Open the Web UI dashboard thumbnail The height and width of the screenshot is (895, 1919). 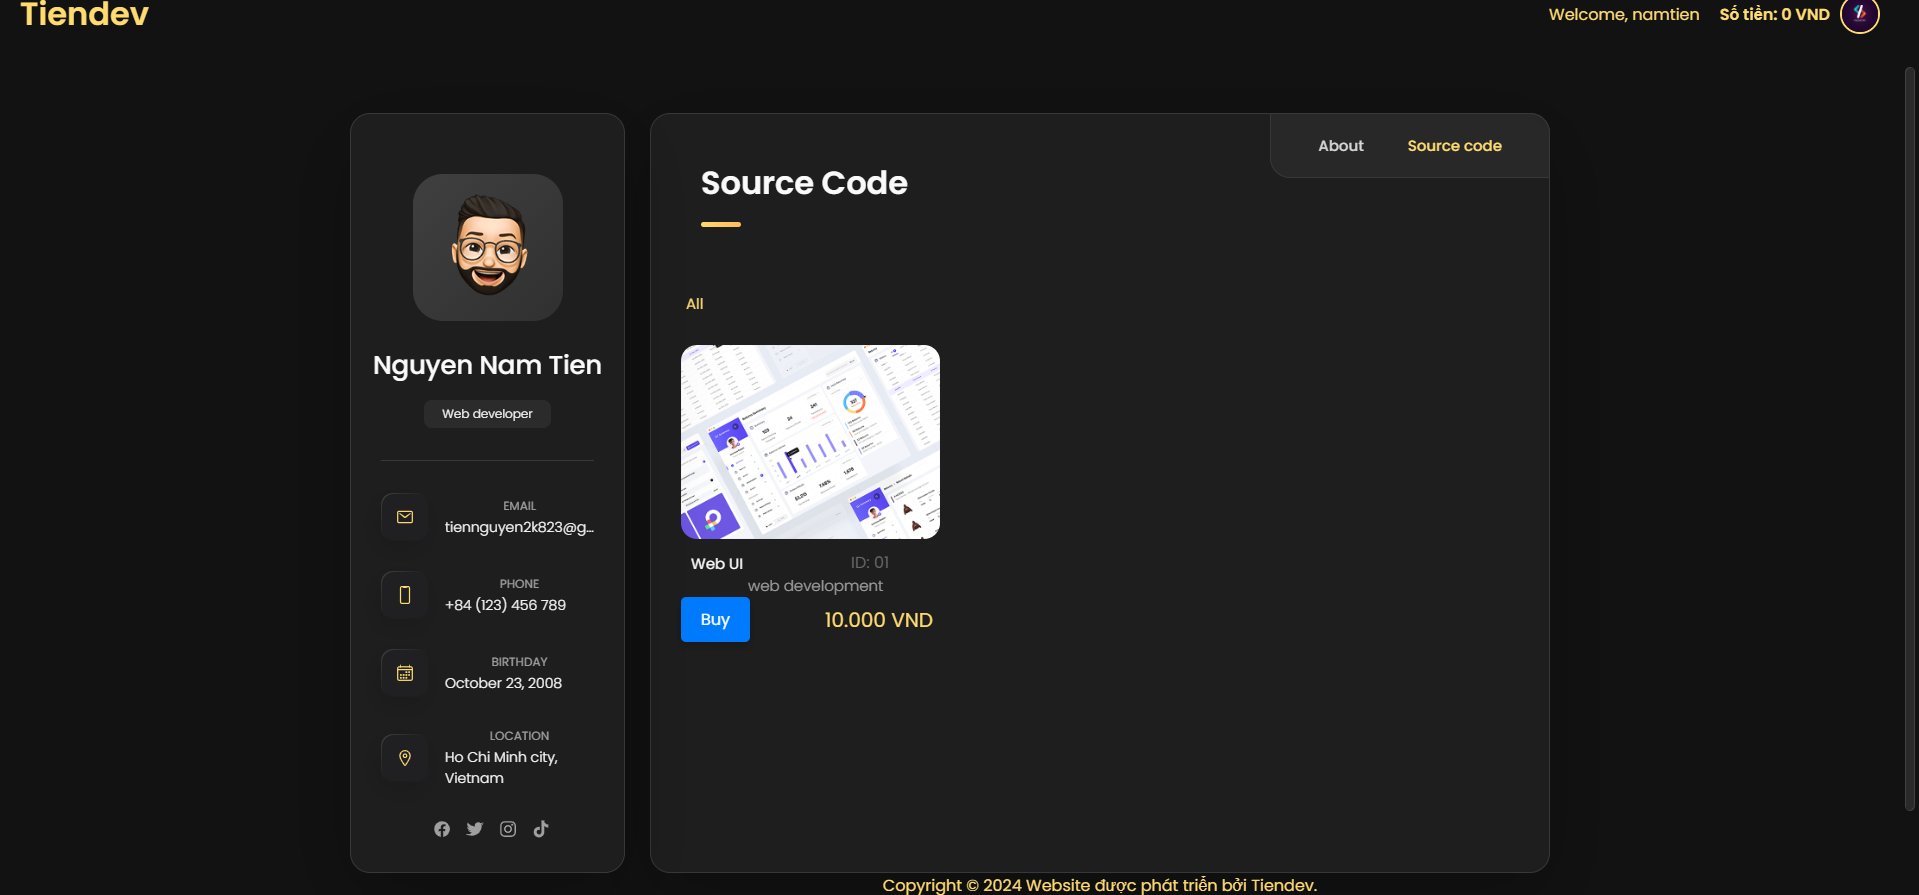(810, 442)
